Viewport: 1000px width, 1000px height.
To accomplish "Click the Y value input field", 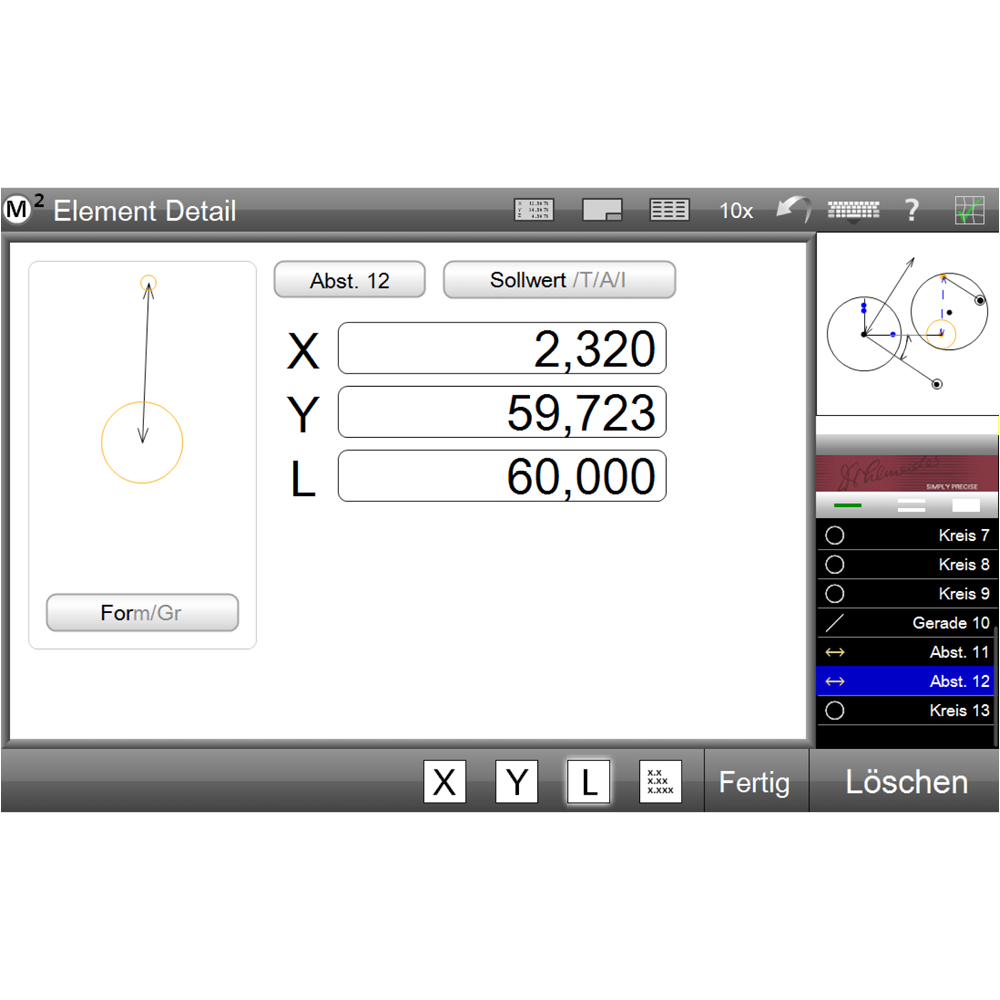I will pos(502,412).
